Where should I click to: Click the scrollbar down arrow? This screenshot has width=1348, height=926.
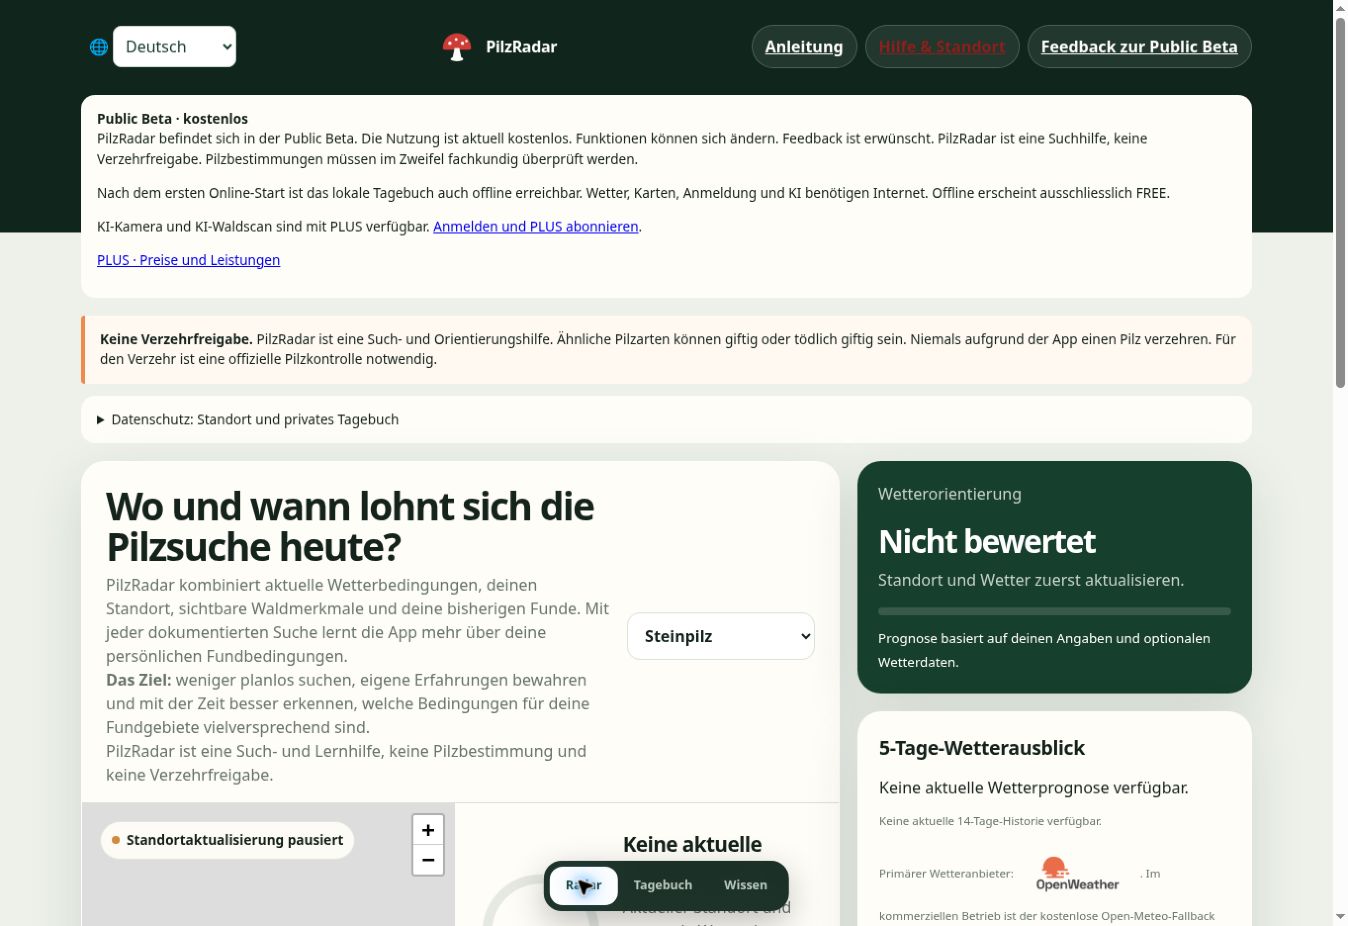[x=1340, y=917]
